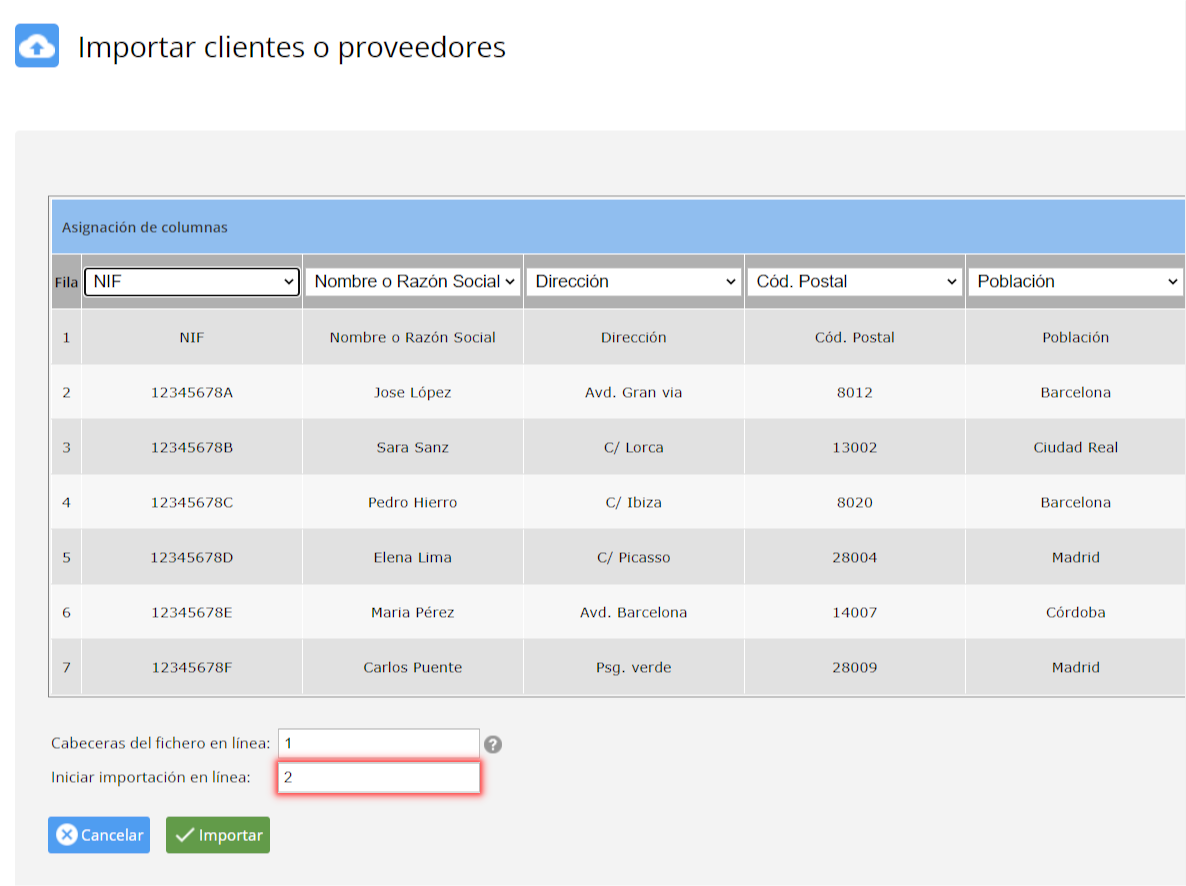Click Madrid in Elena Lima row

tap(1076, 558)
